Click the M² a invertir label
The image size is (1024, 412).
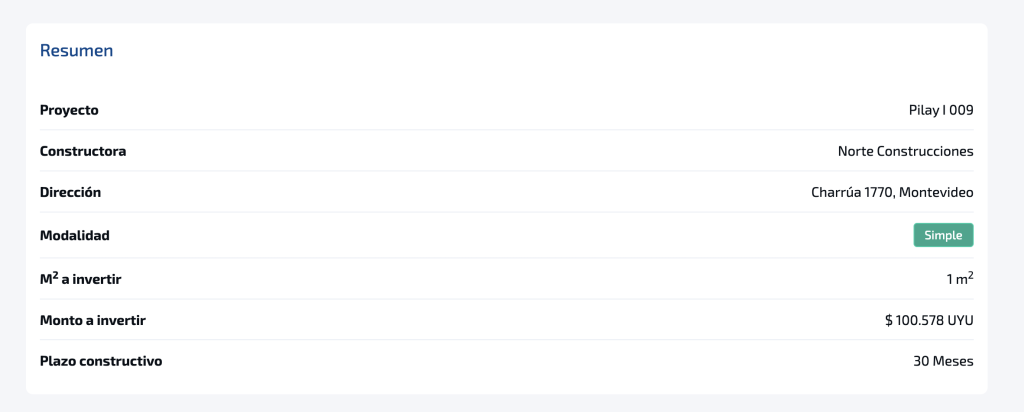tap(80, 279)
